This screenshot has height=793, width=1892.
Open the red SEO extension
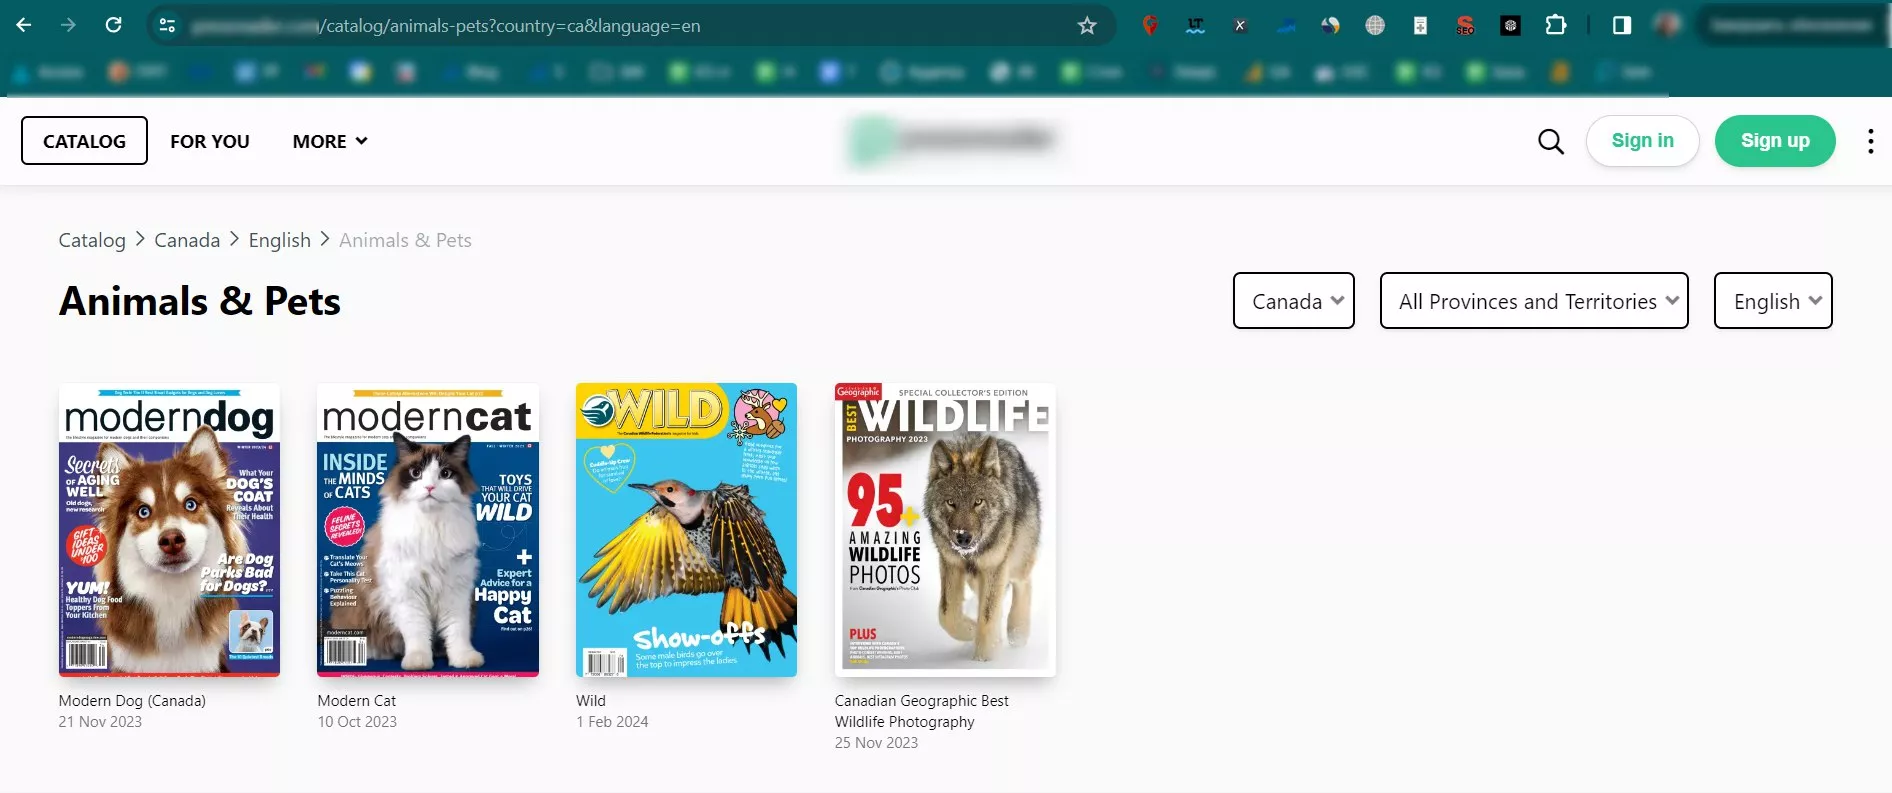tap(1465, 26)
